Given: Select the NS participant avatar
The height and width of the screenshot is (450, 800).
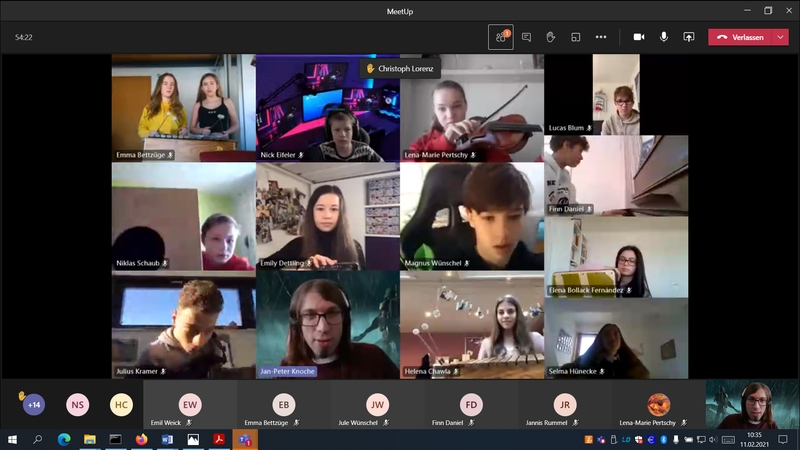Looking at the screenshot, I should click(77, 405).
